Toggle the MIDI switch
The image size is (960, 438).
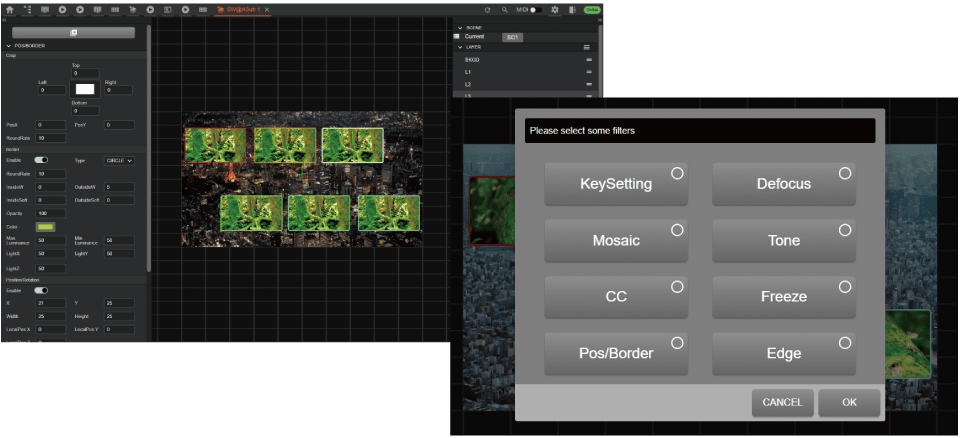(x=536, y=9)
